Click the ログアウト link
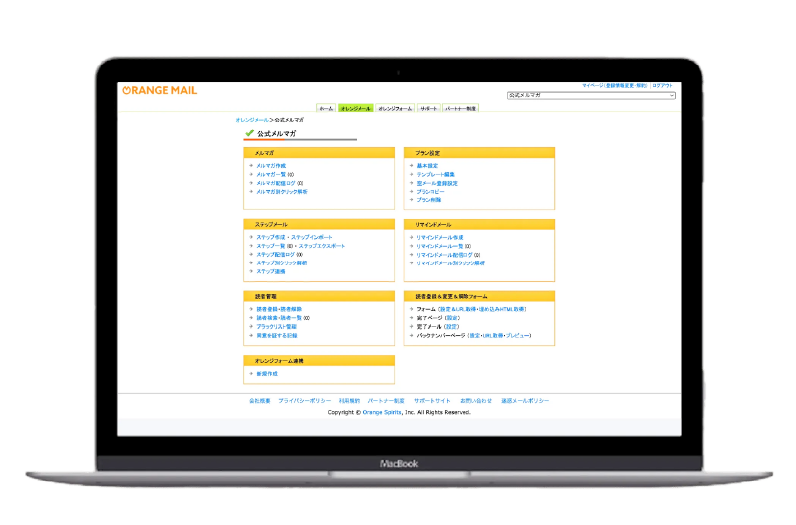The image size is (796, 525). pyautogui.click(x=664, y=86)
